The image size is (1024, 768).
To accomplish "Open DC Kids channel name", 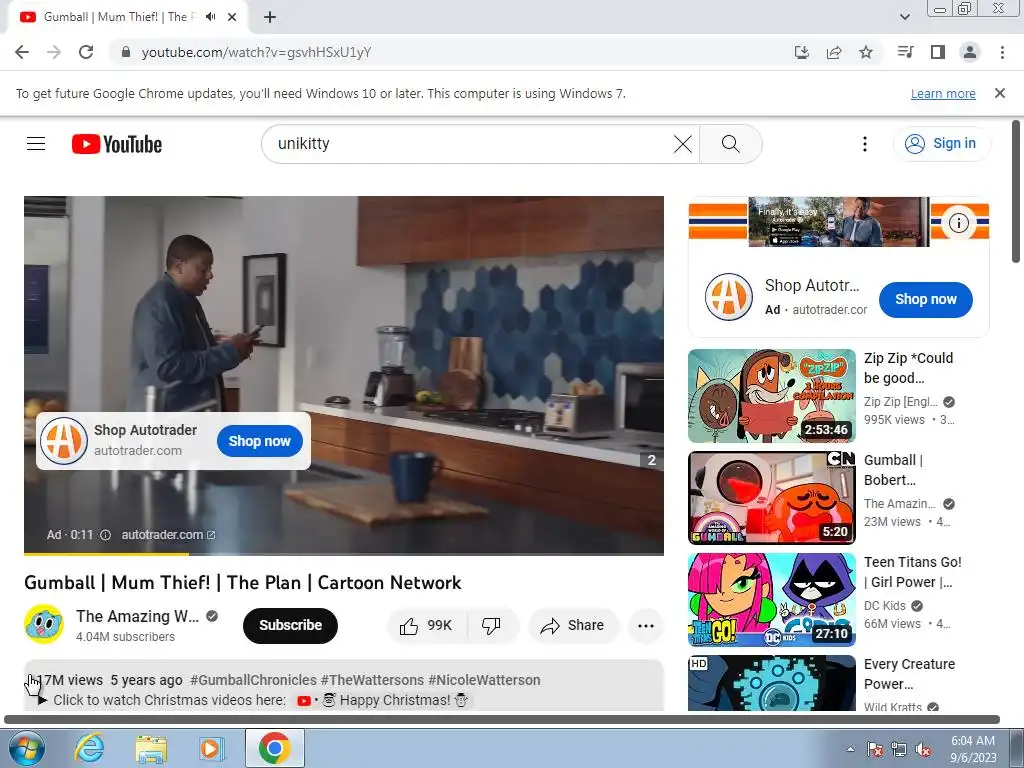I will pyautogui.click(x=885, y=605).
